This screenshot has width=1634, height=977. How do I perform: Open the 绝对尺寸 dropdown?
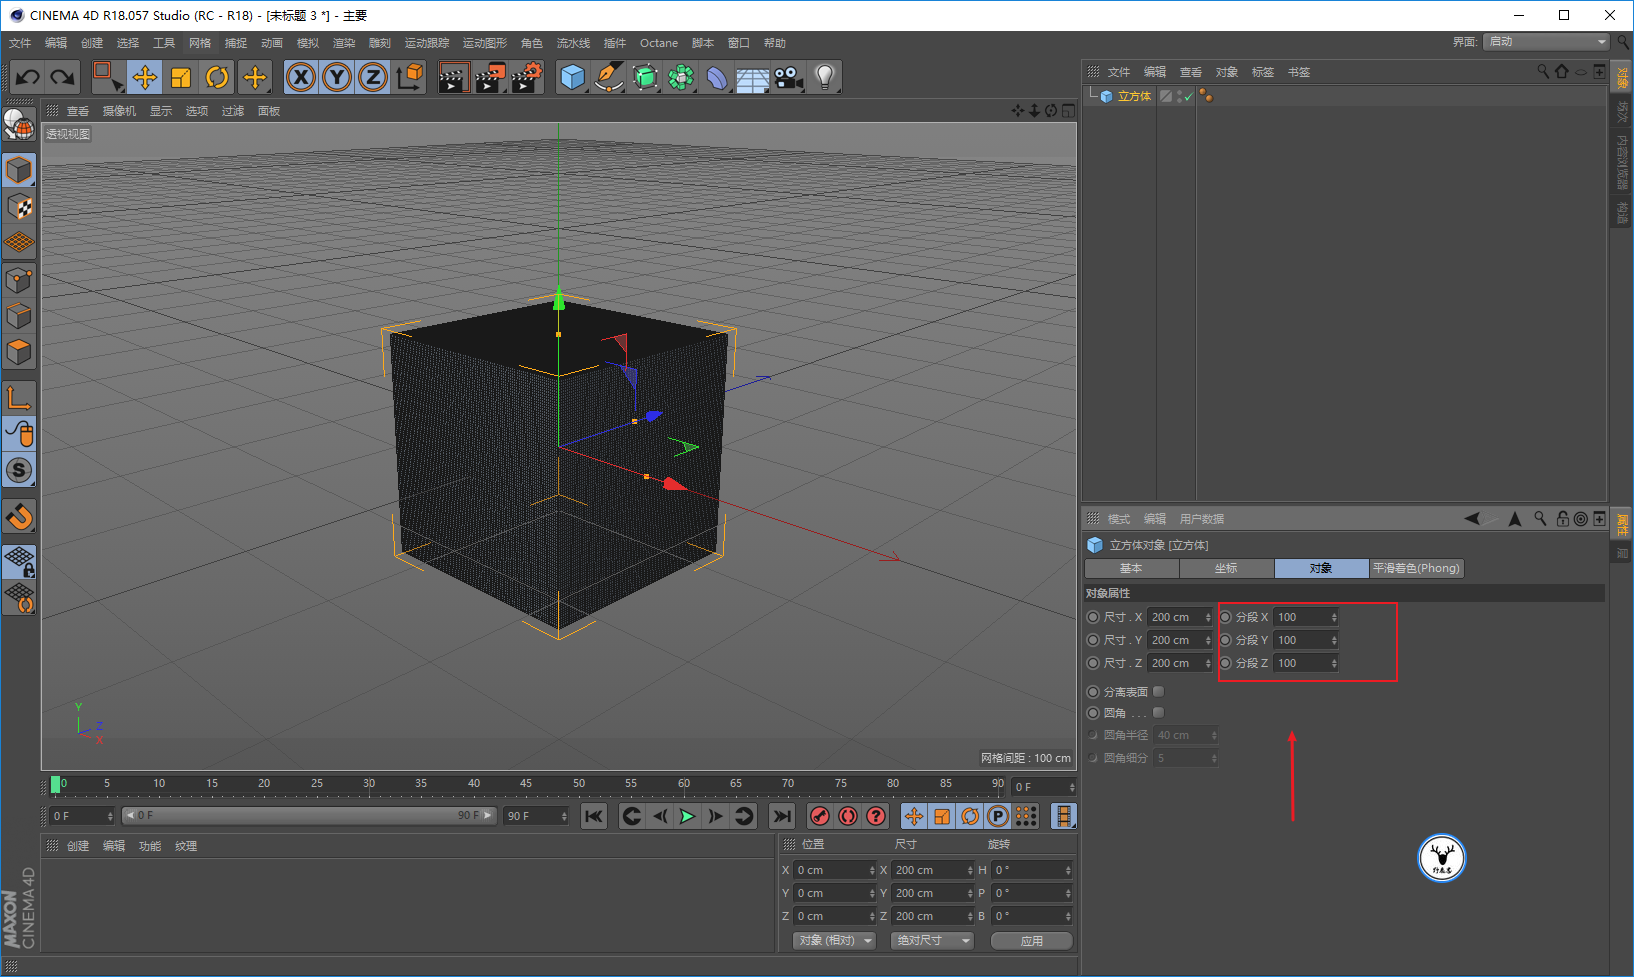(932, 940)
